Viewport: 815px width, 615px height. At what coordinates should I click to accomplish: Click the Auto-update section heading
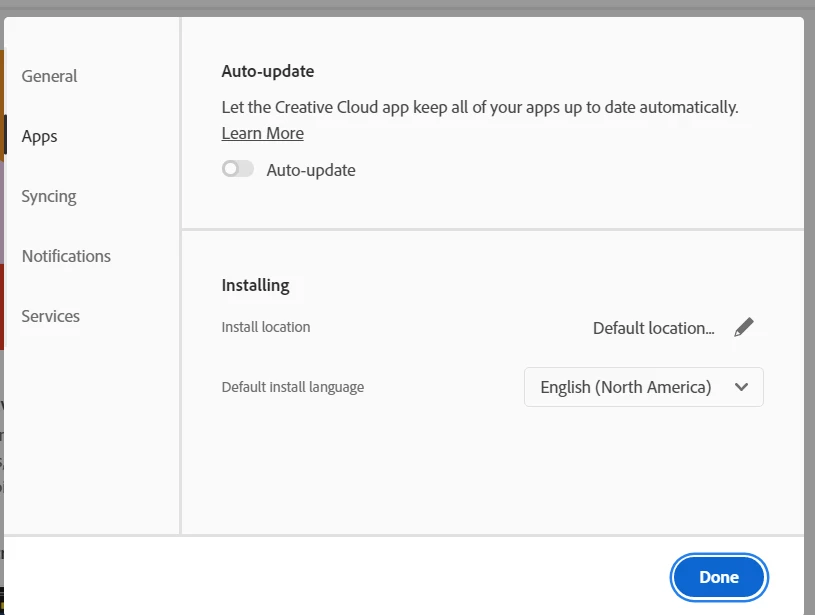[x=268, y=71]
